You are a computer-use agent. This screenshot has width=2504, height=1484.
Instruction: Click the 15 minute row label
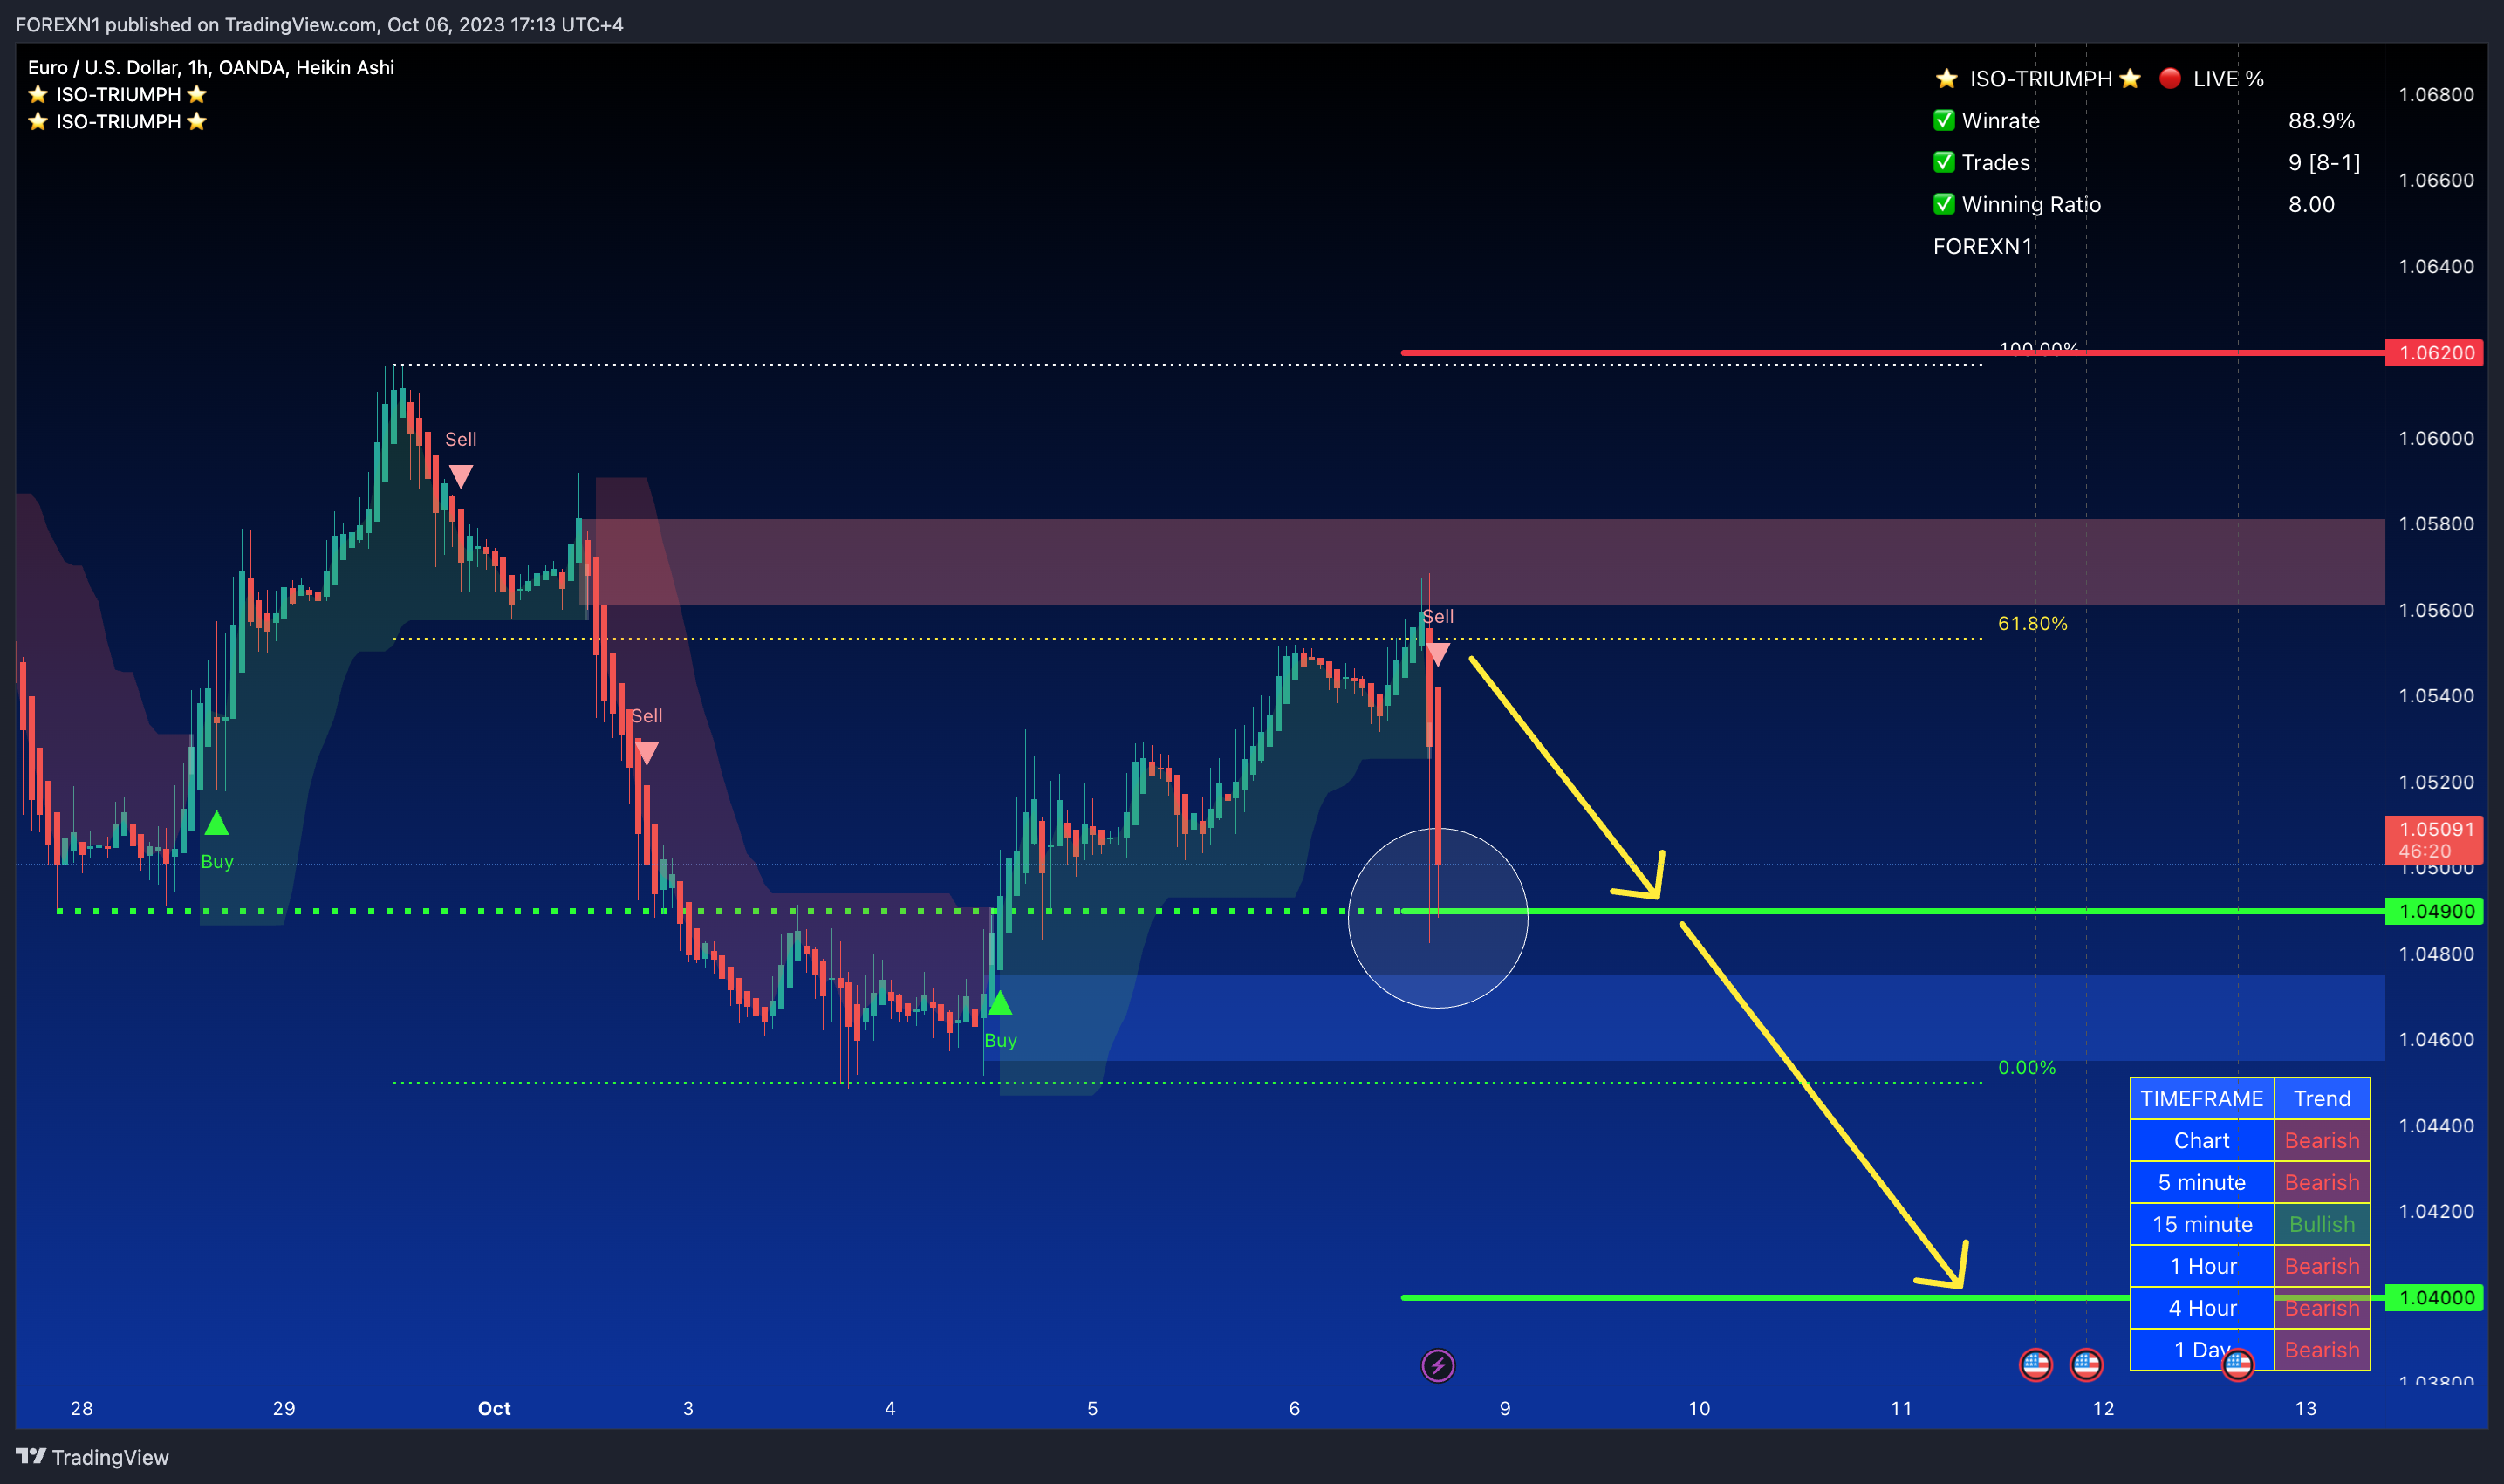coord(2201,1224)
